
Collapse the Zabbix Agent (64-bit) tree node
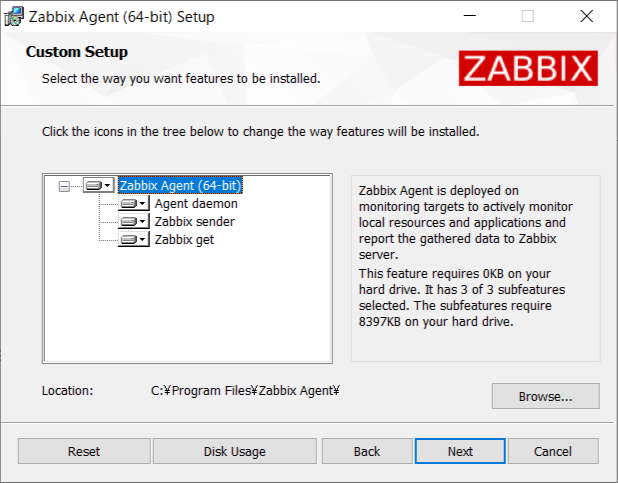point(64,186)
